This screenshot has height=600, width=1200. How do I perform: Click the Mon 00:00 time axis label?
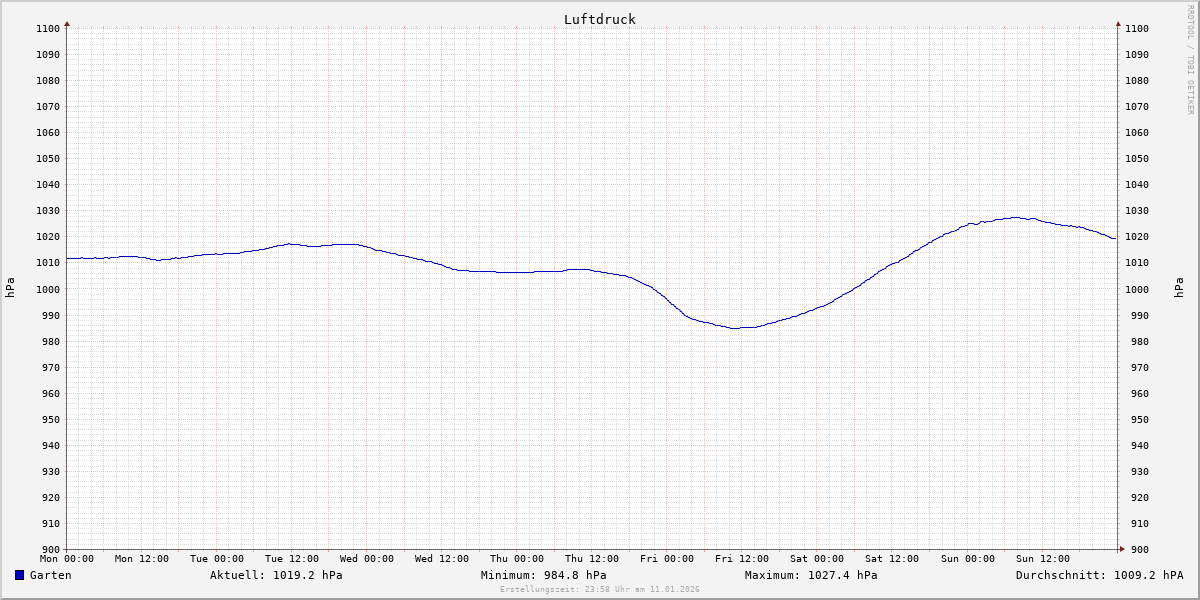pos(67,559)
